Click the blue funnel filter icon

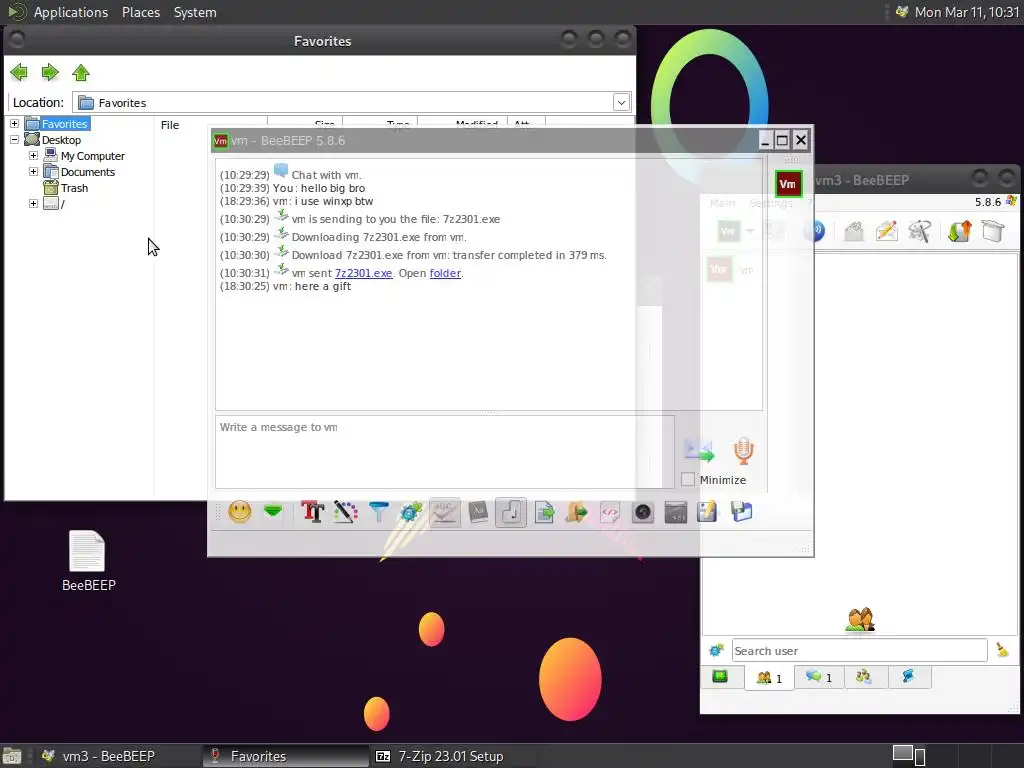click(379, 511)
